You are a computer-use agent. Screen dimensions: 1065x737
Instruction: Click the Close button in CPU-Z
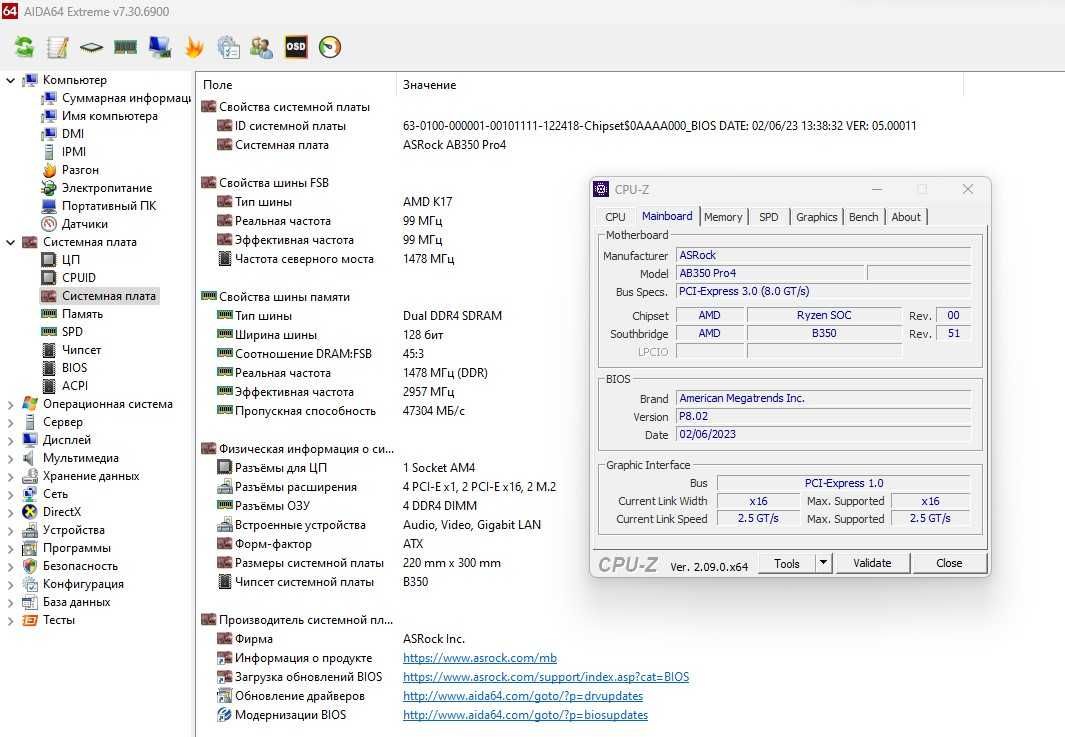click(x=949, y=563)
